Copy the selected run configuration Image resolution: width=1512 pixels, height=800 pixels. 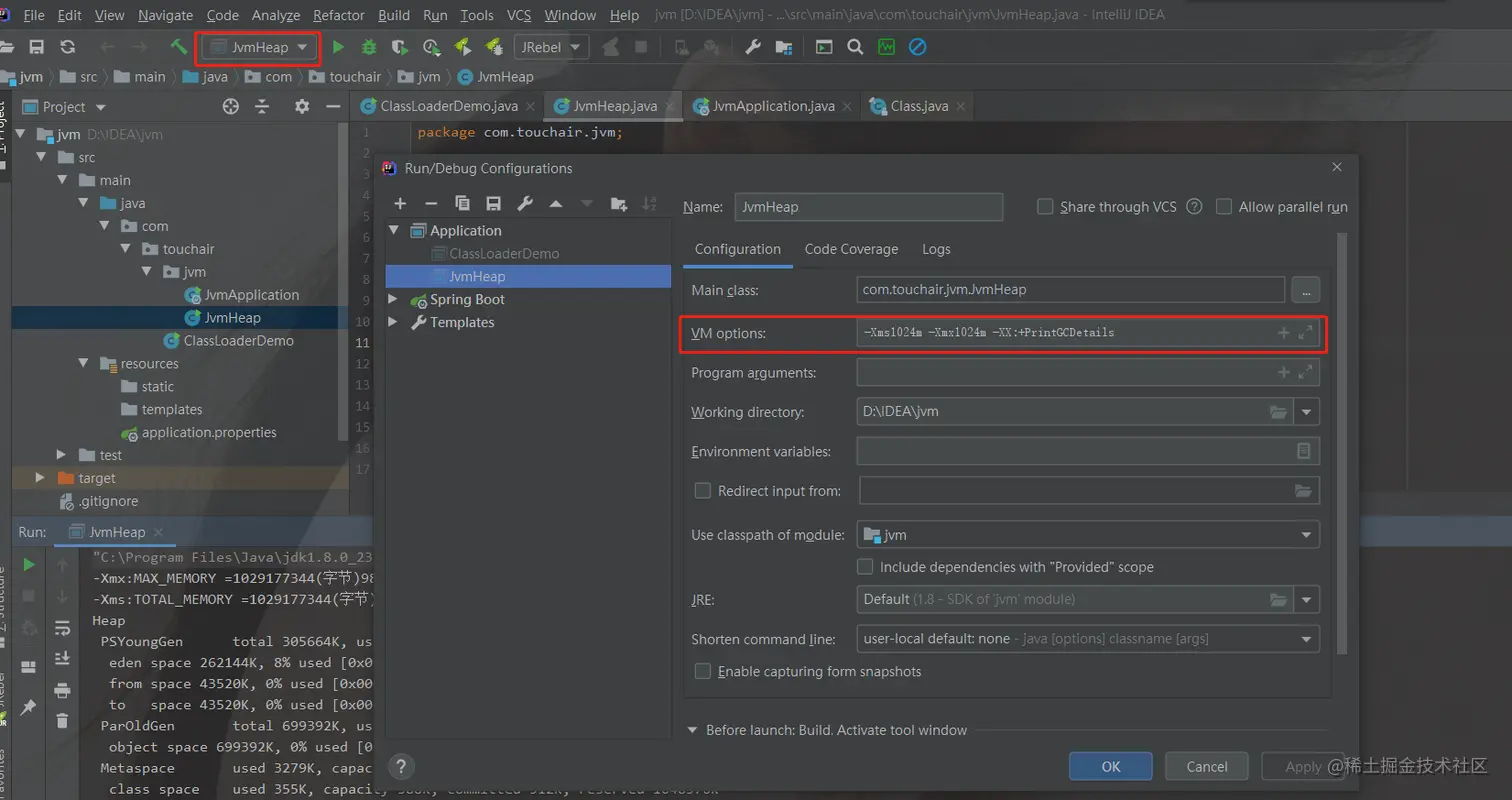coord(462,203)
